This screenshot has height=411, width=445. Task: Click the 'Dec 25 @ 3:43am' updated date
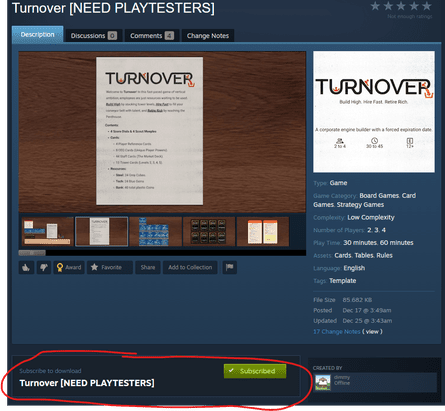(367, 321)
